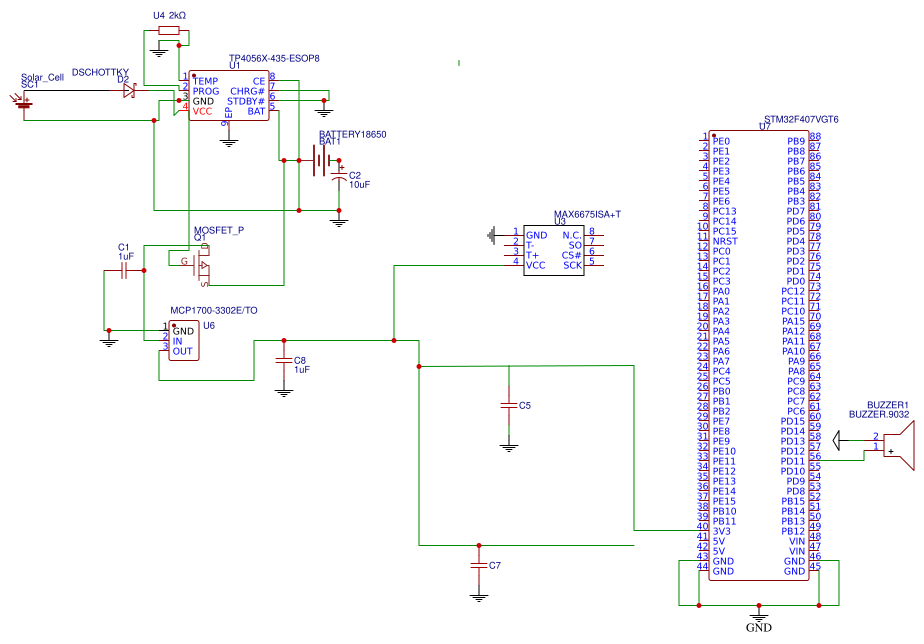Select the STM32F407VGT6 part label
The height and width of the screenshot is (644, 924).
801,119
